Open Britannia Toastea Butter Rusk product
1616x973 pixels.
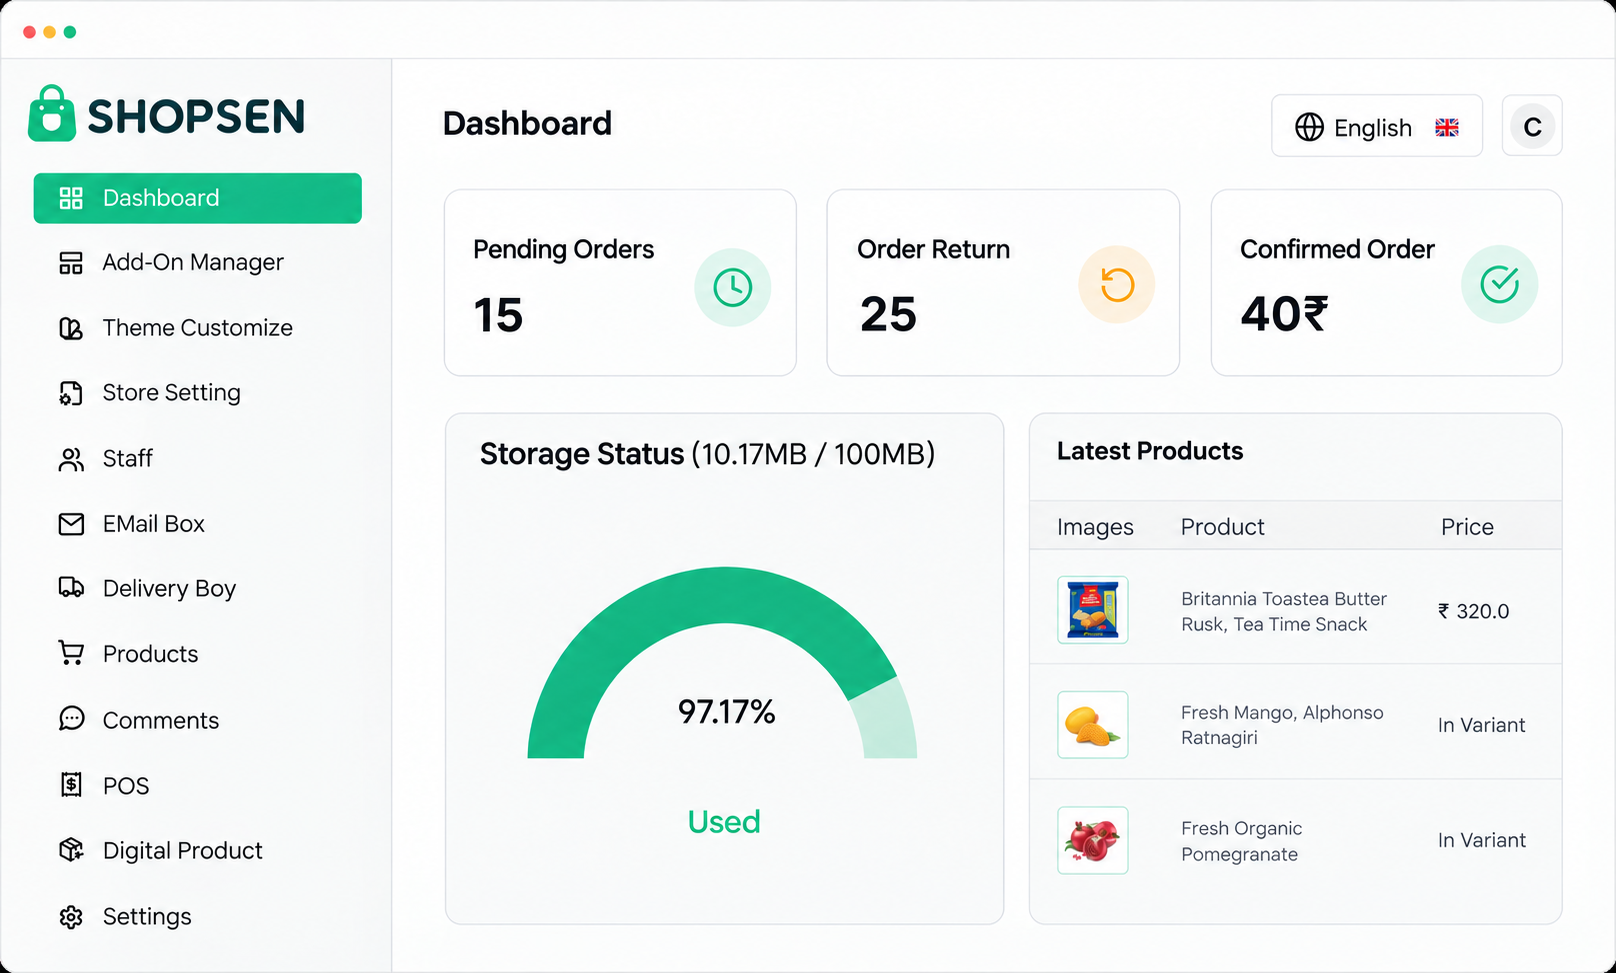coord(1284,611)
